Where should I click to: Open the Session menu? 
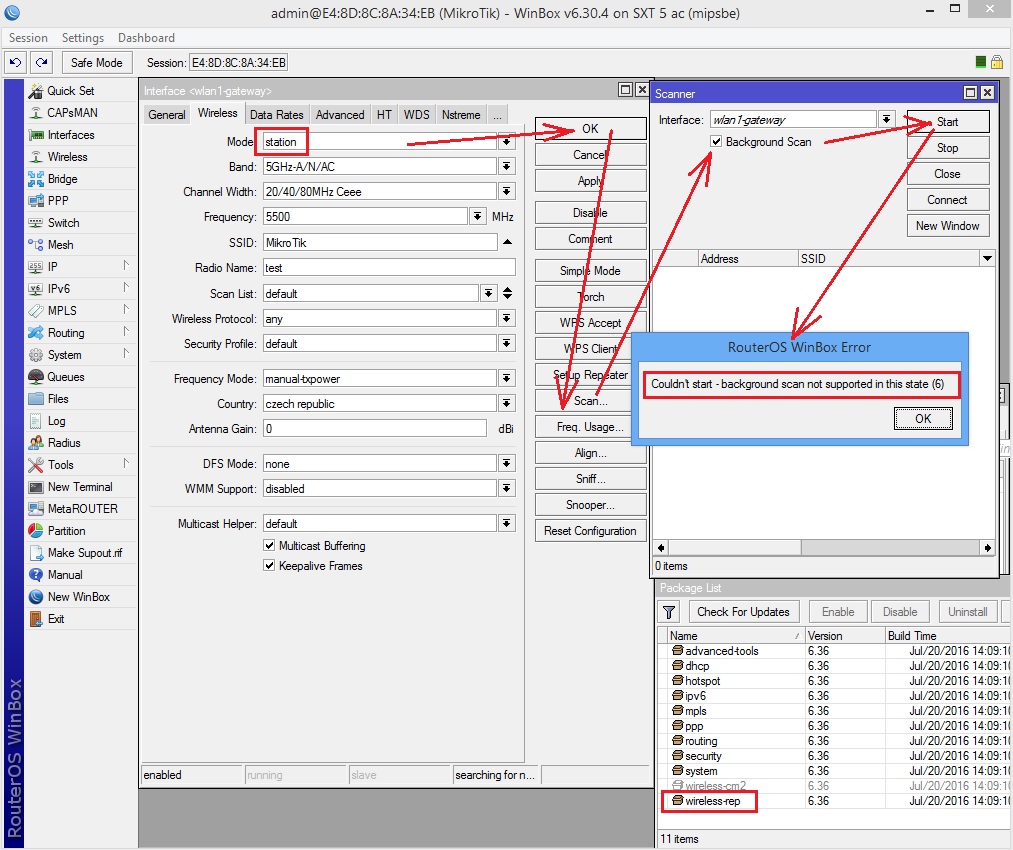click(28, 38)
